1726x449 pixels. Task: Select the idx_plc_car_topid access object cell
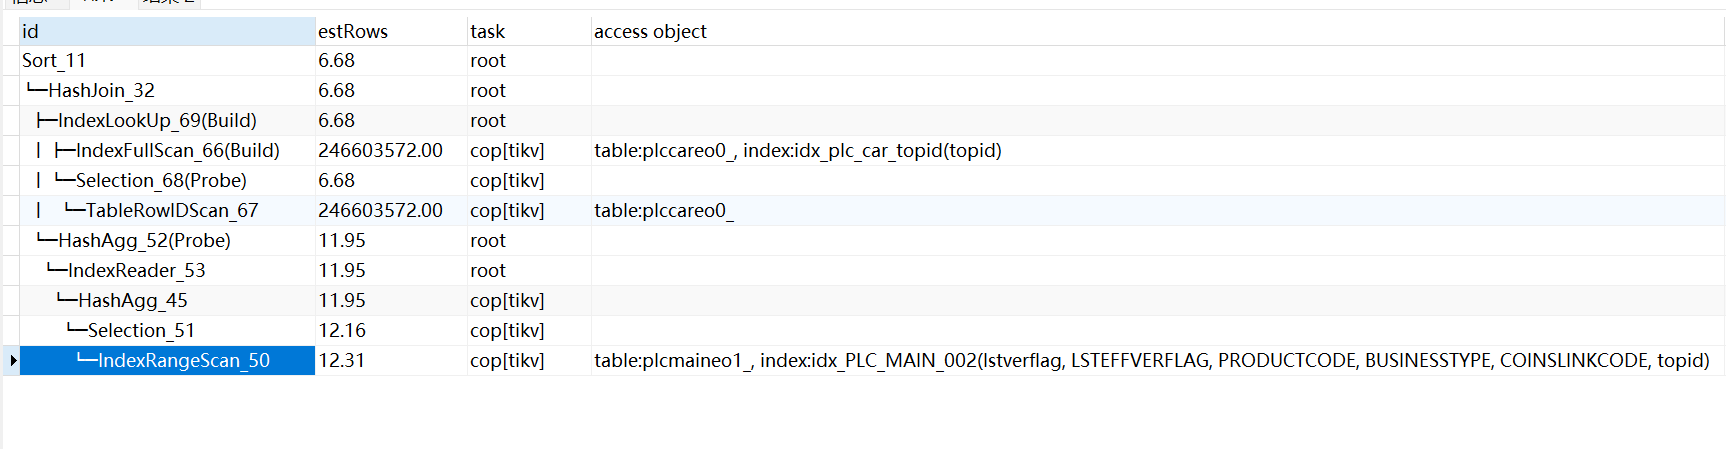(x=797, y=151)
